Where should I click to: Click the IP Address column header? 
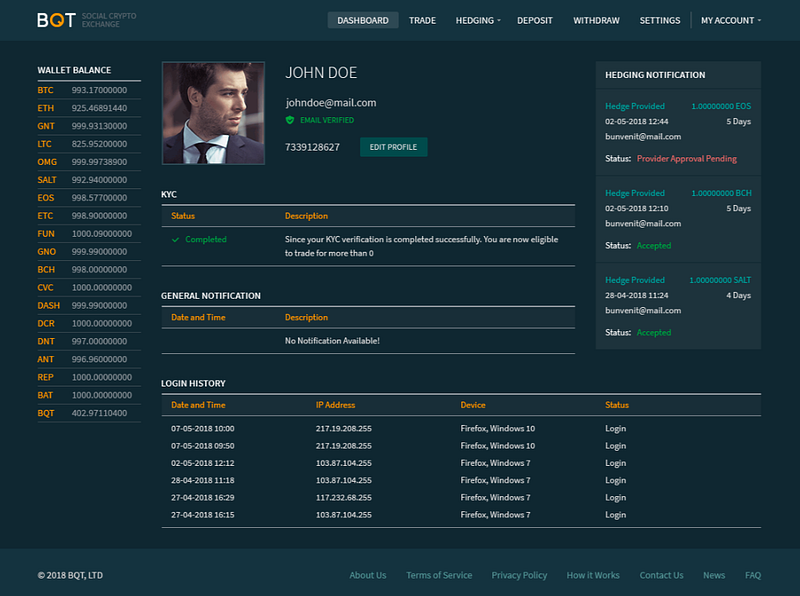point(335,405)
